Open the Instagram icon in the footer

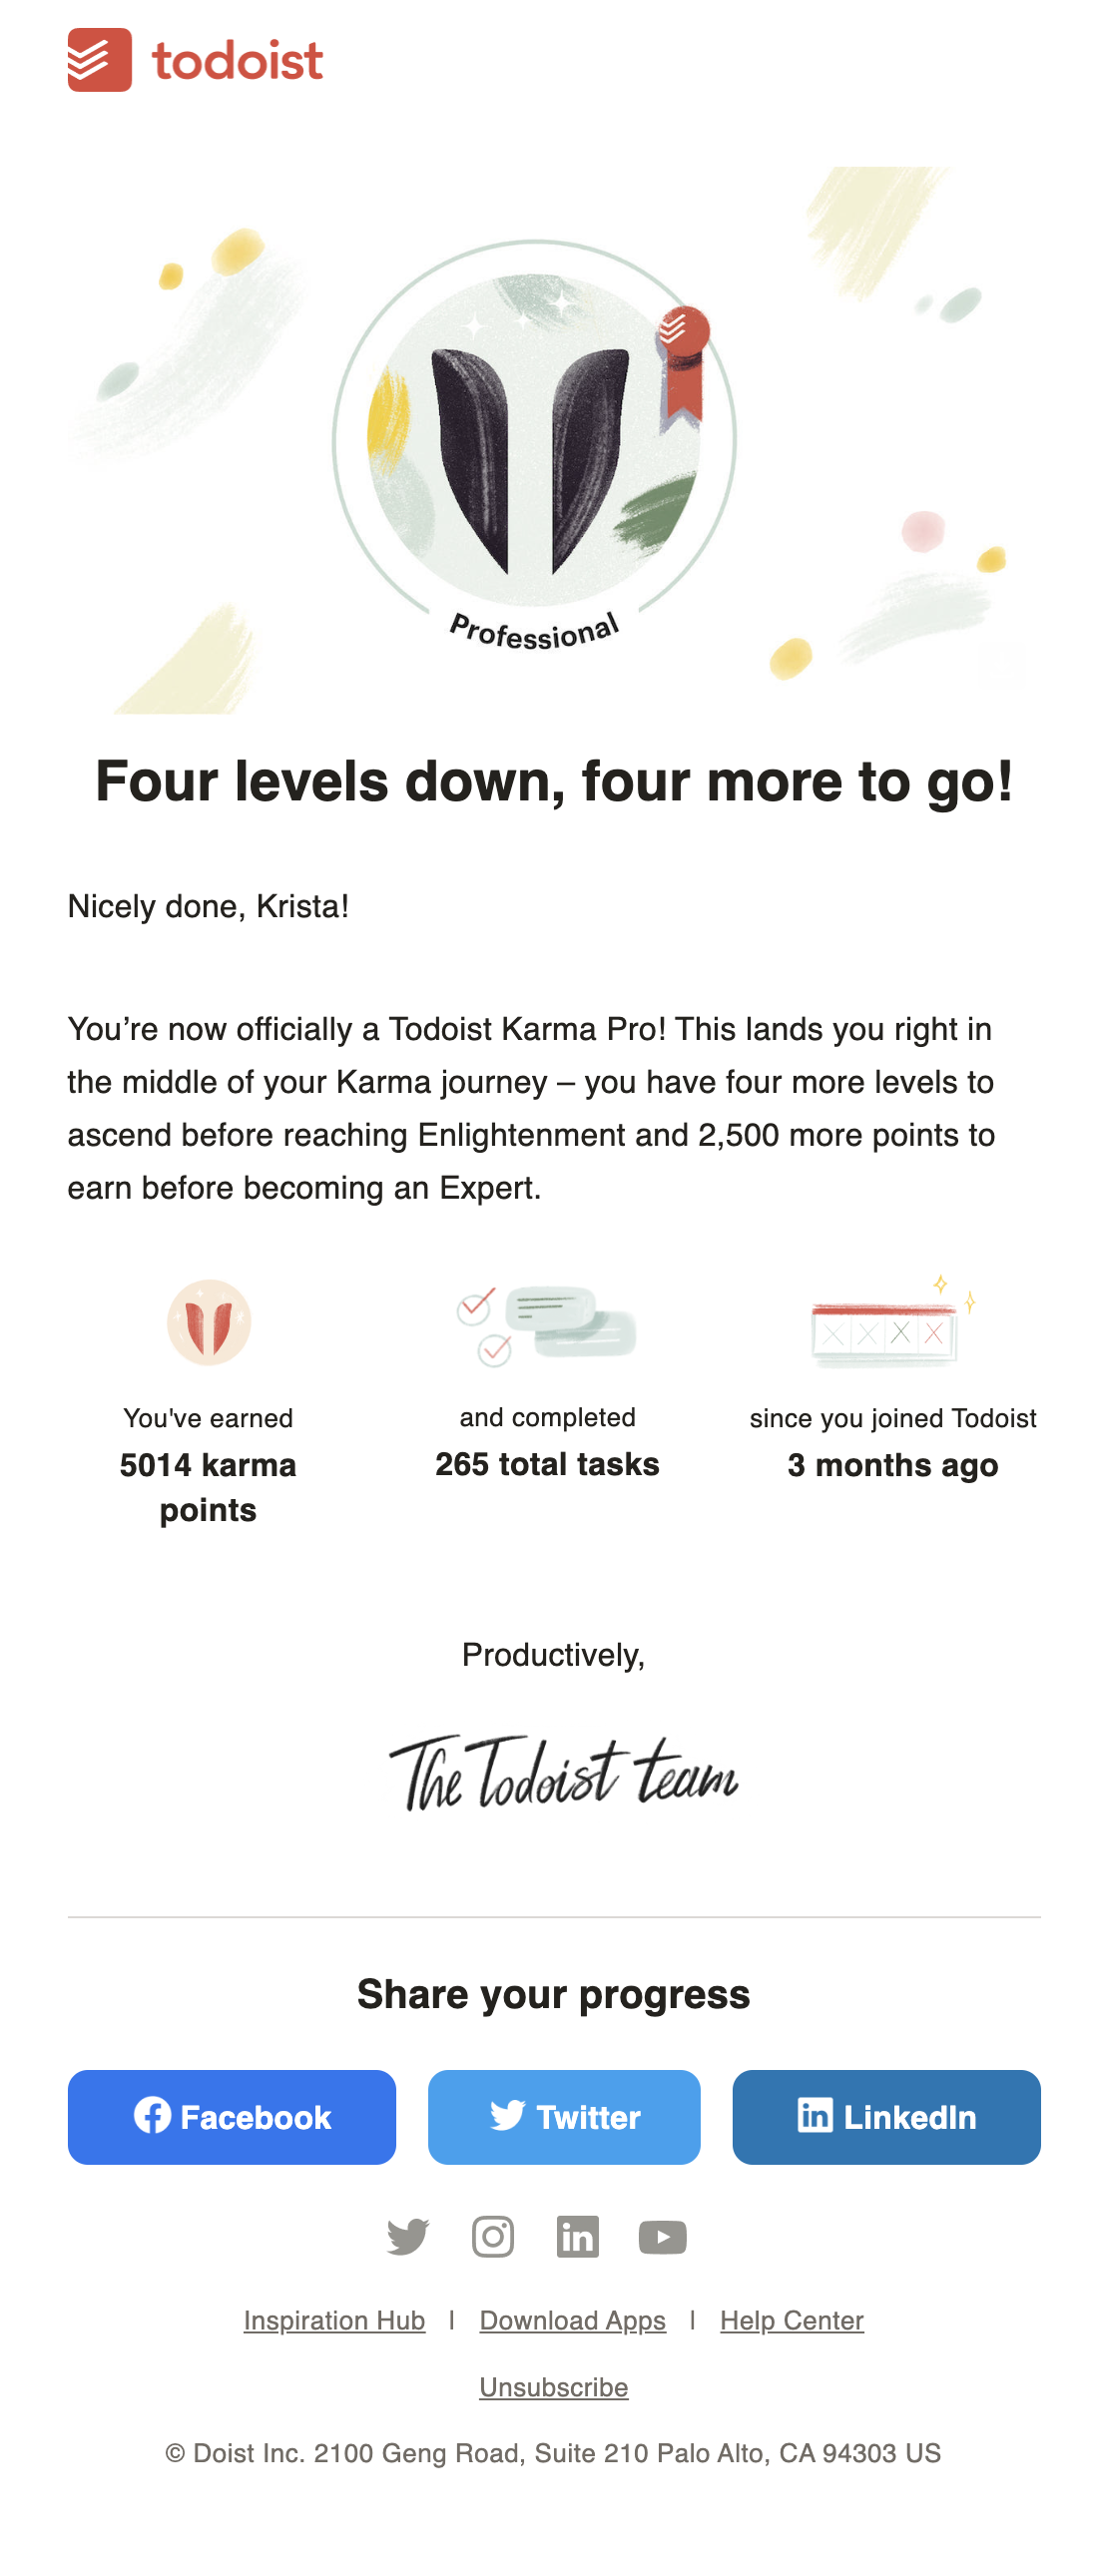(495, 2236)
